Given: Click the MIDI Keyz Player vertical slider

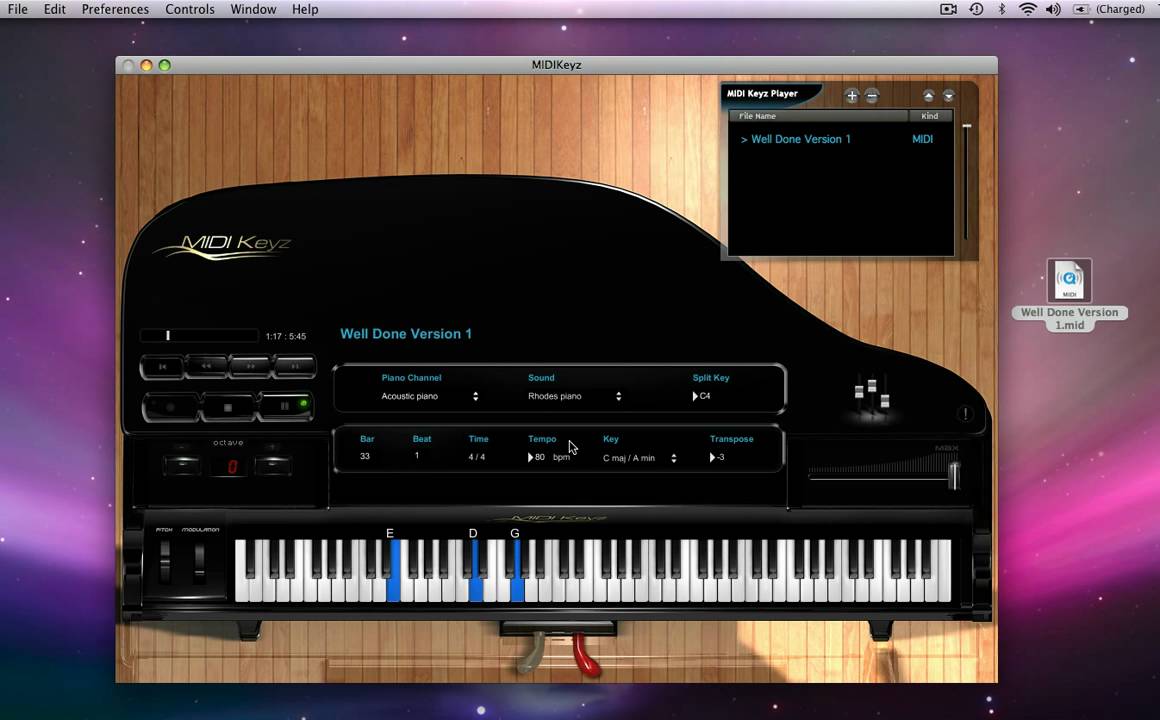Looking at the screenshot, I should 966,182.
